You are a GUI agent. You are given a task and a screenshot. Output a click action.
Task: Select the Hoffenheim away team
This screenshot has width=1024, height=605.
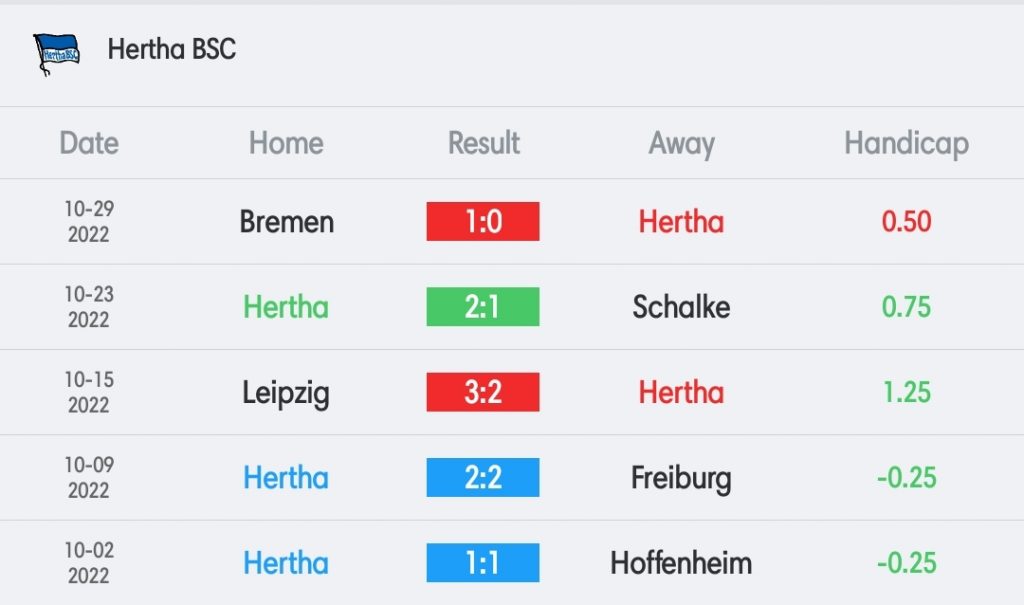(x=681, y=563)
